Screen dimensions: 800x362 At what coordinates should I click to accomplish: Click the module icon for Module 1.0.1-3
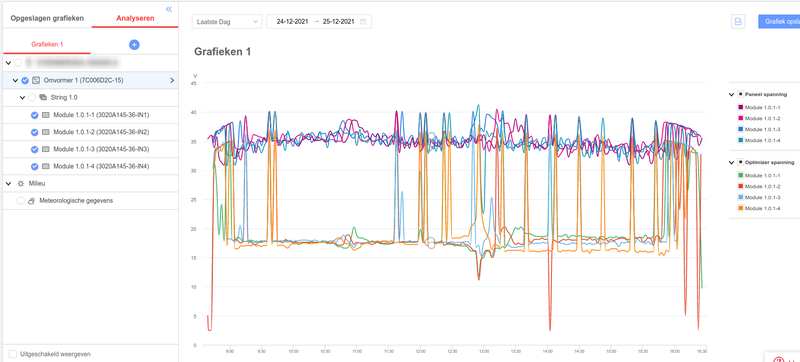(45, 149)
